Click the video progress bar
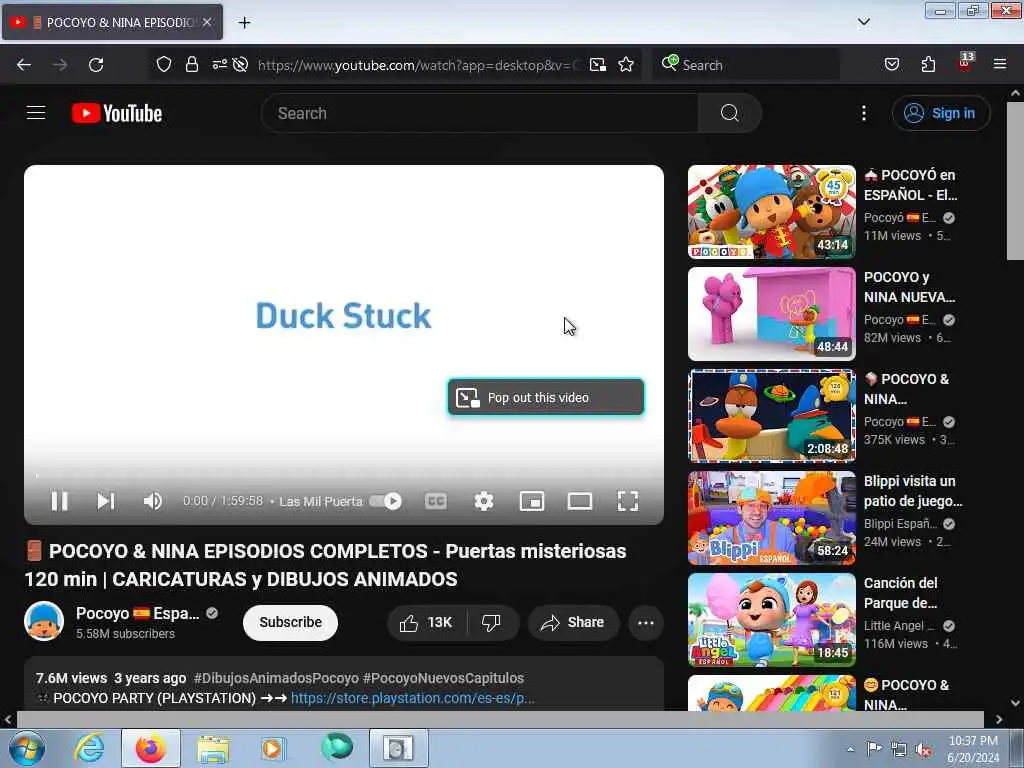The height and width of the screenshot is (768, 1024). coord(344,475)
